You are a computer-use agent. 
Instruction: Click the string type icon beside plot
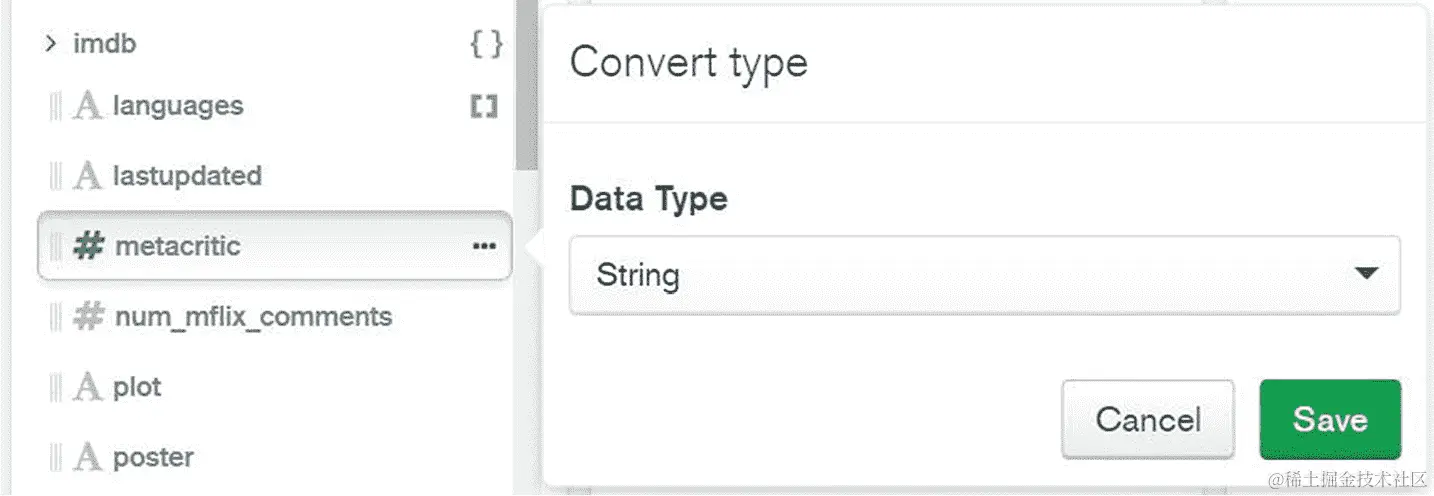click(x=88, y=388)
